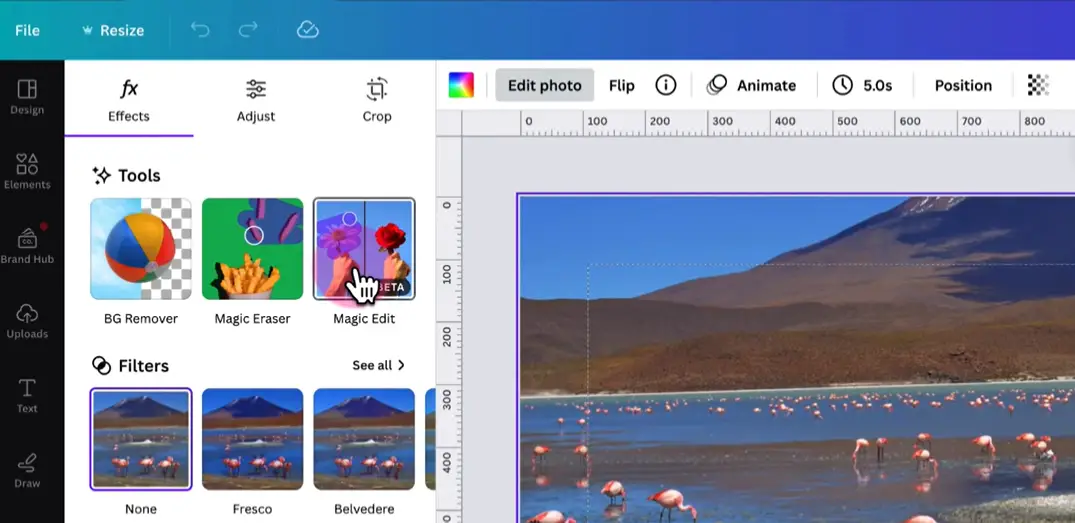The image size is (1075, 523).
Task: Open the Uploads sidebar panel
Action: [27, 321]
